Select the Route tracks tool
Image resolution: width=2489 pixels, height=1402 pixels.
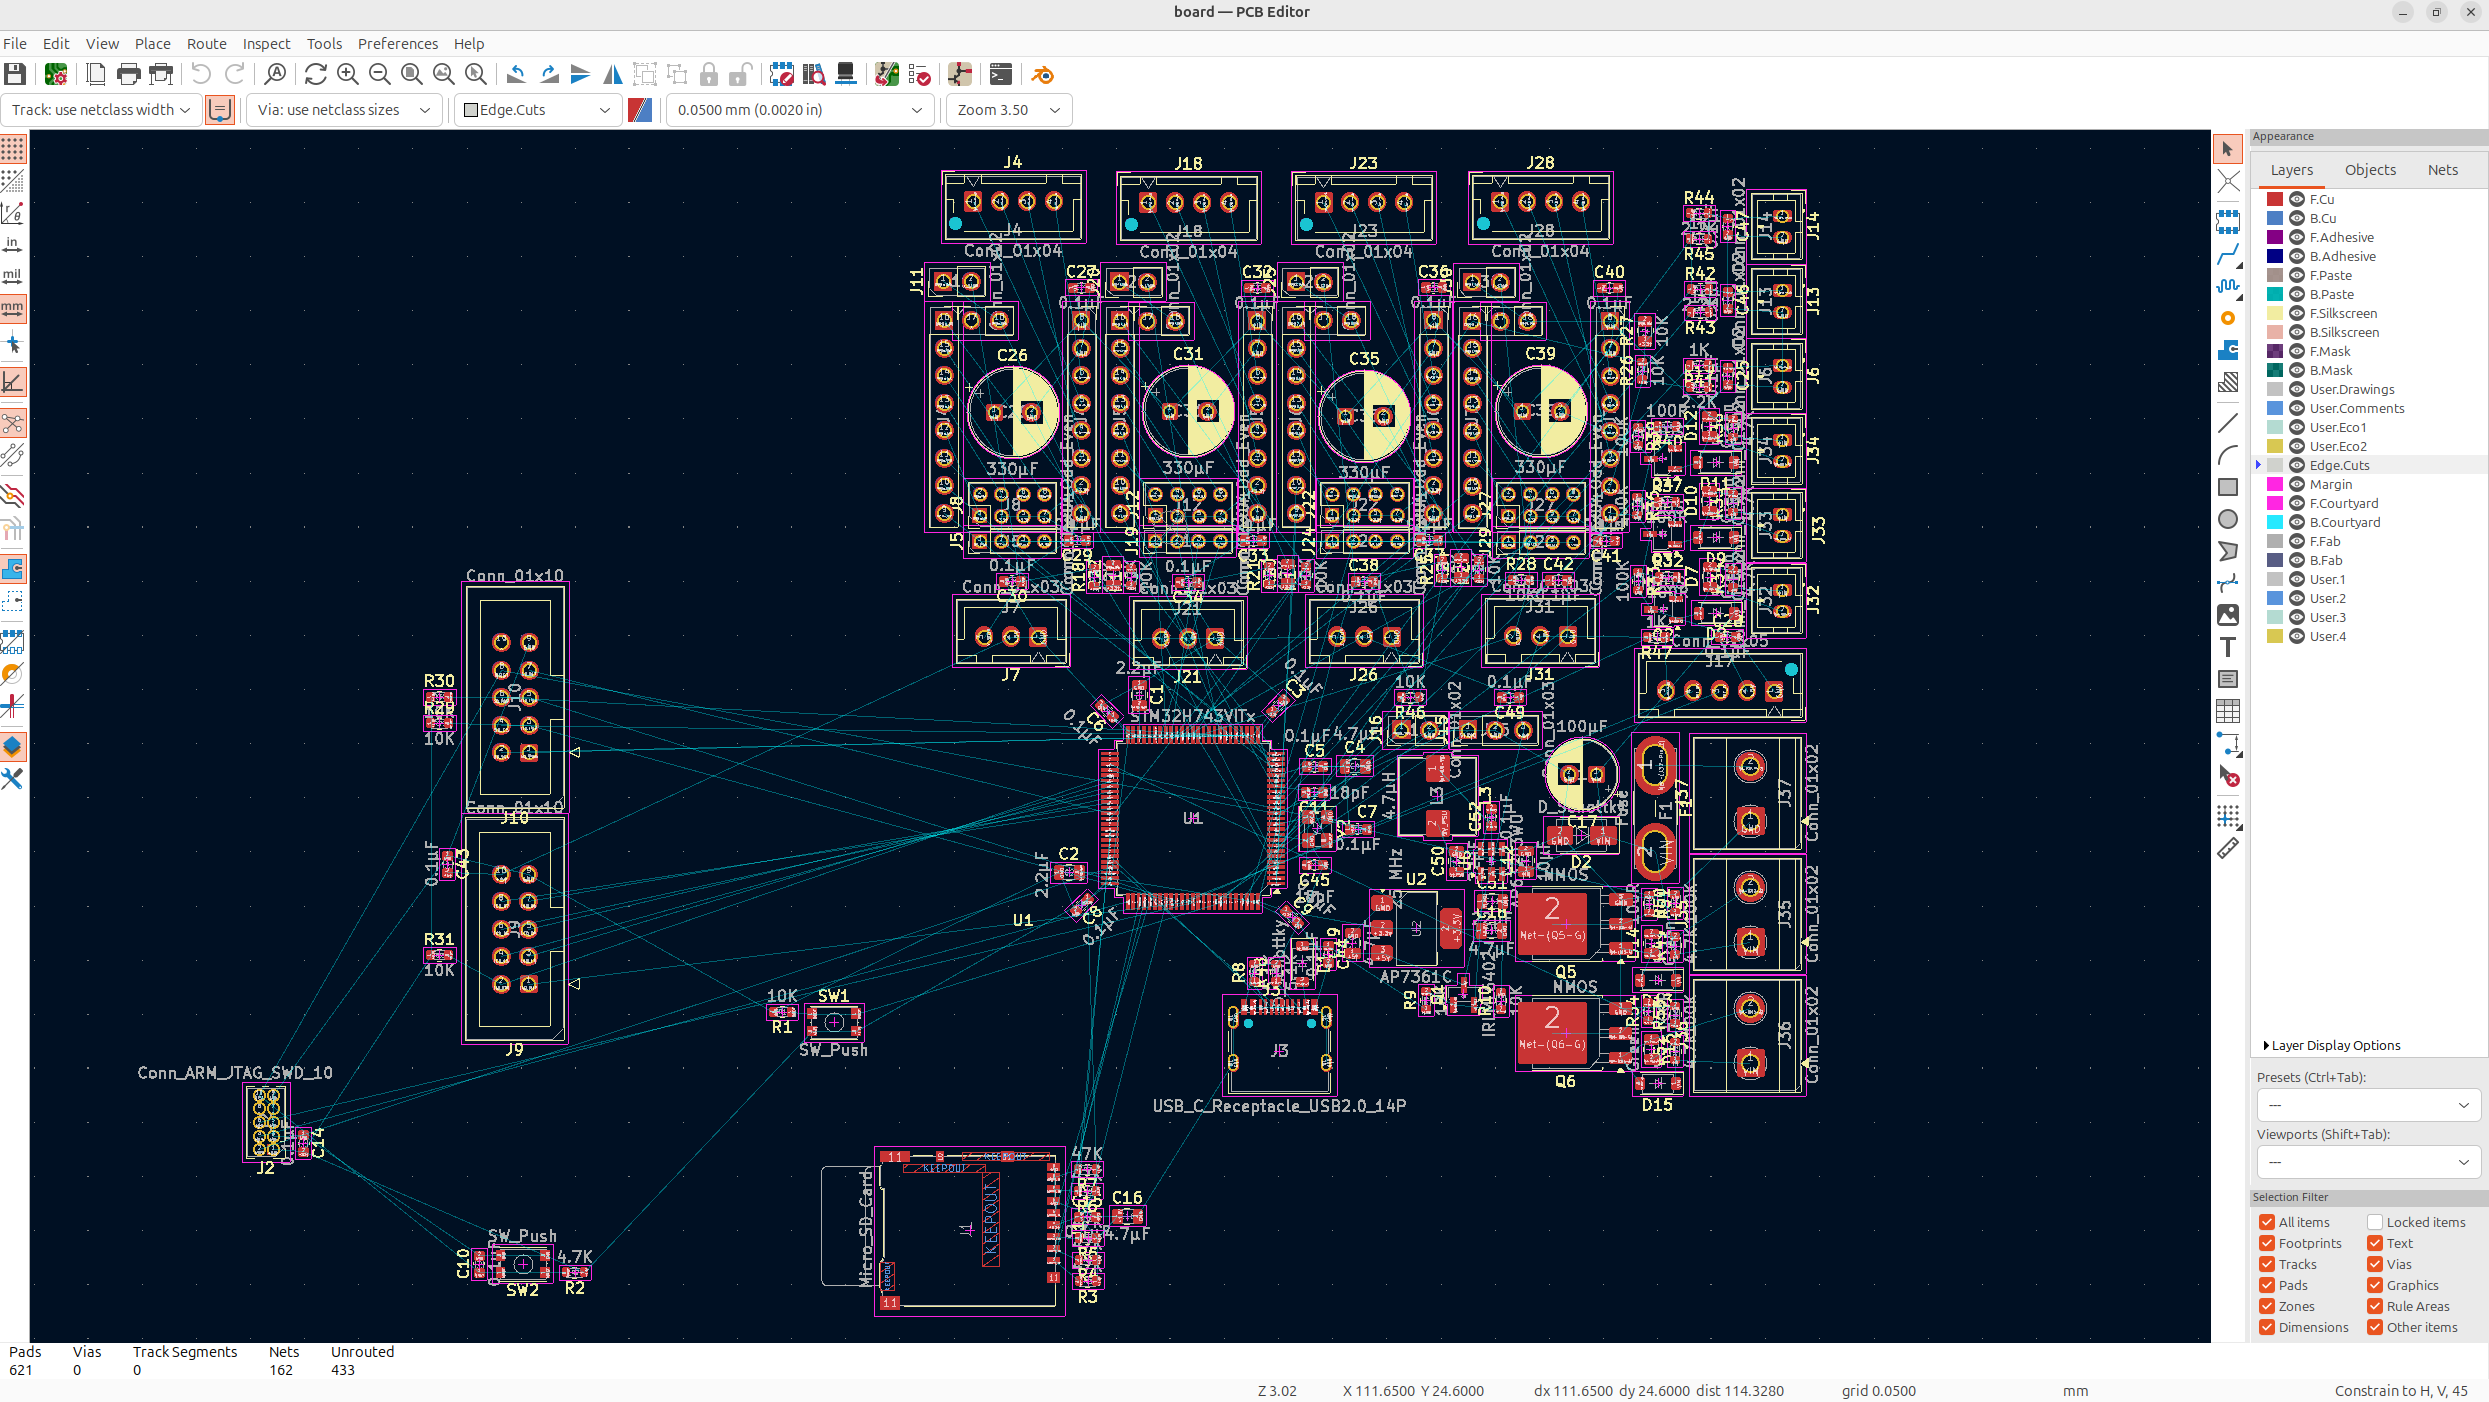tap(2228, 254)
